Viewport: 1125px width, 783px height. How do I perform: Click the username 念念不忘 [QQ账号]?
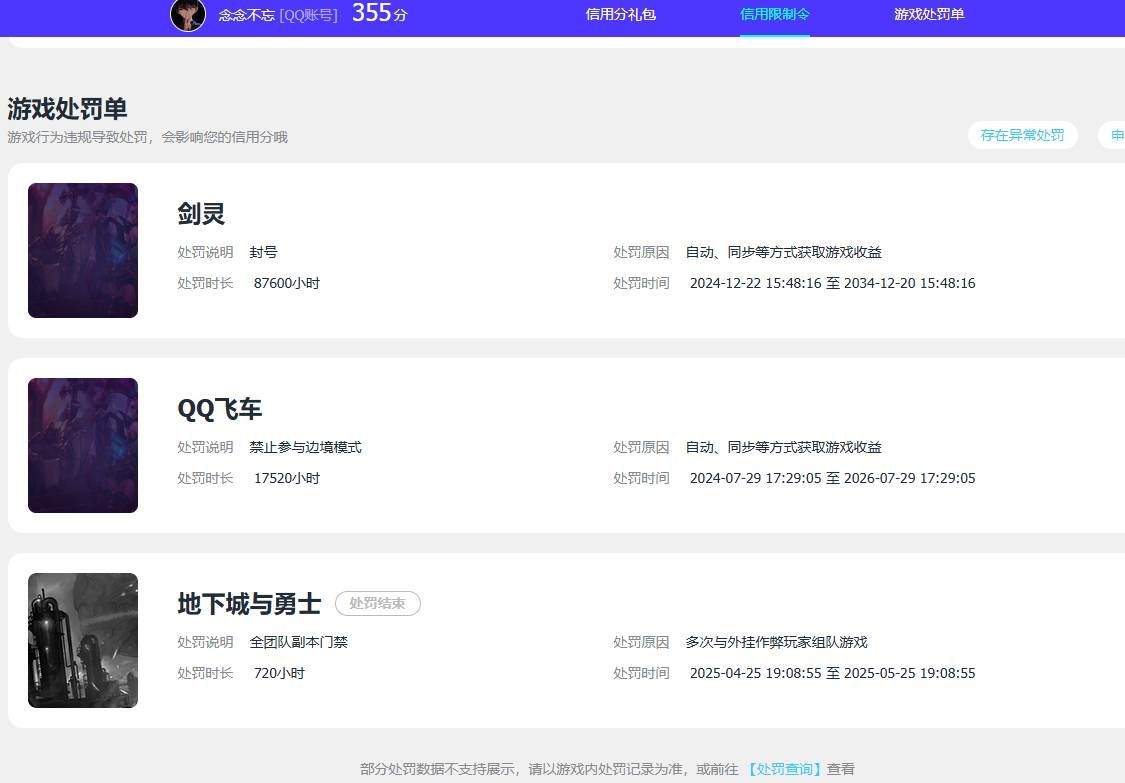coord(278,15)
